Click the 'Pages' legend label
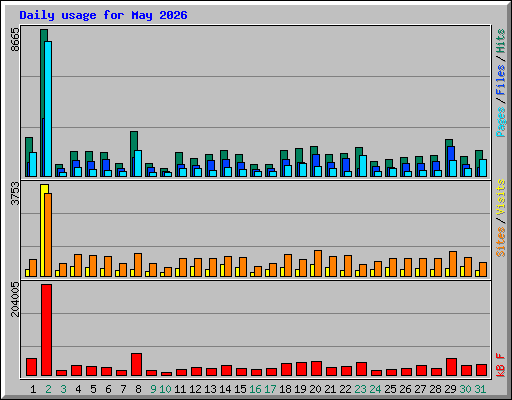 500,122
